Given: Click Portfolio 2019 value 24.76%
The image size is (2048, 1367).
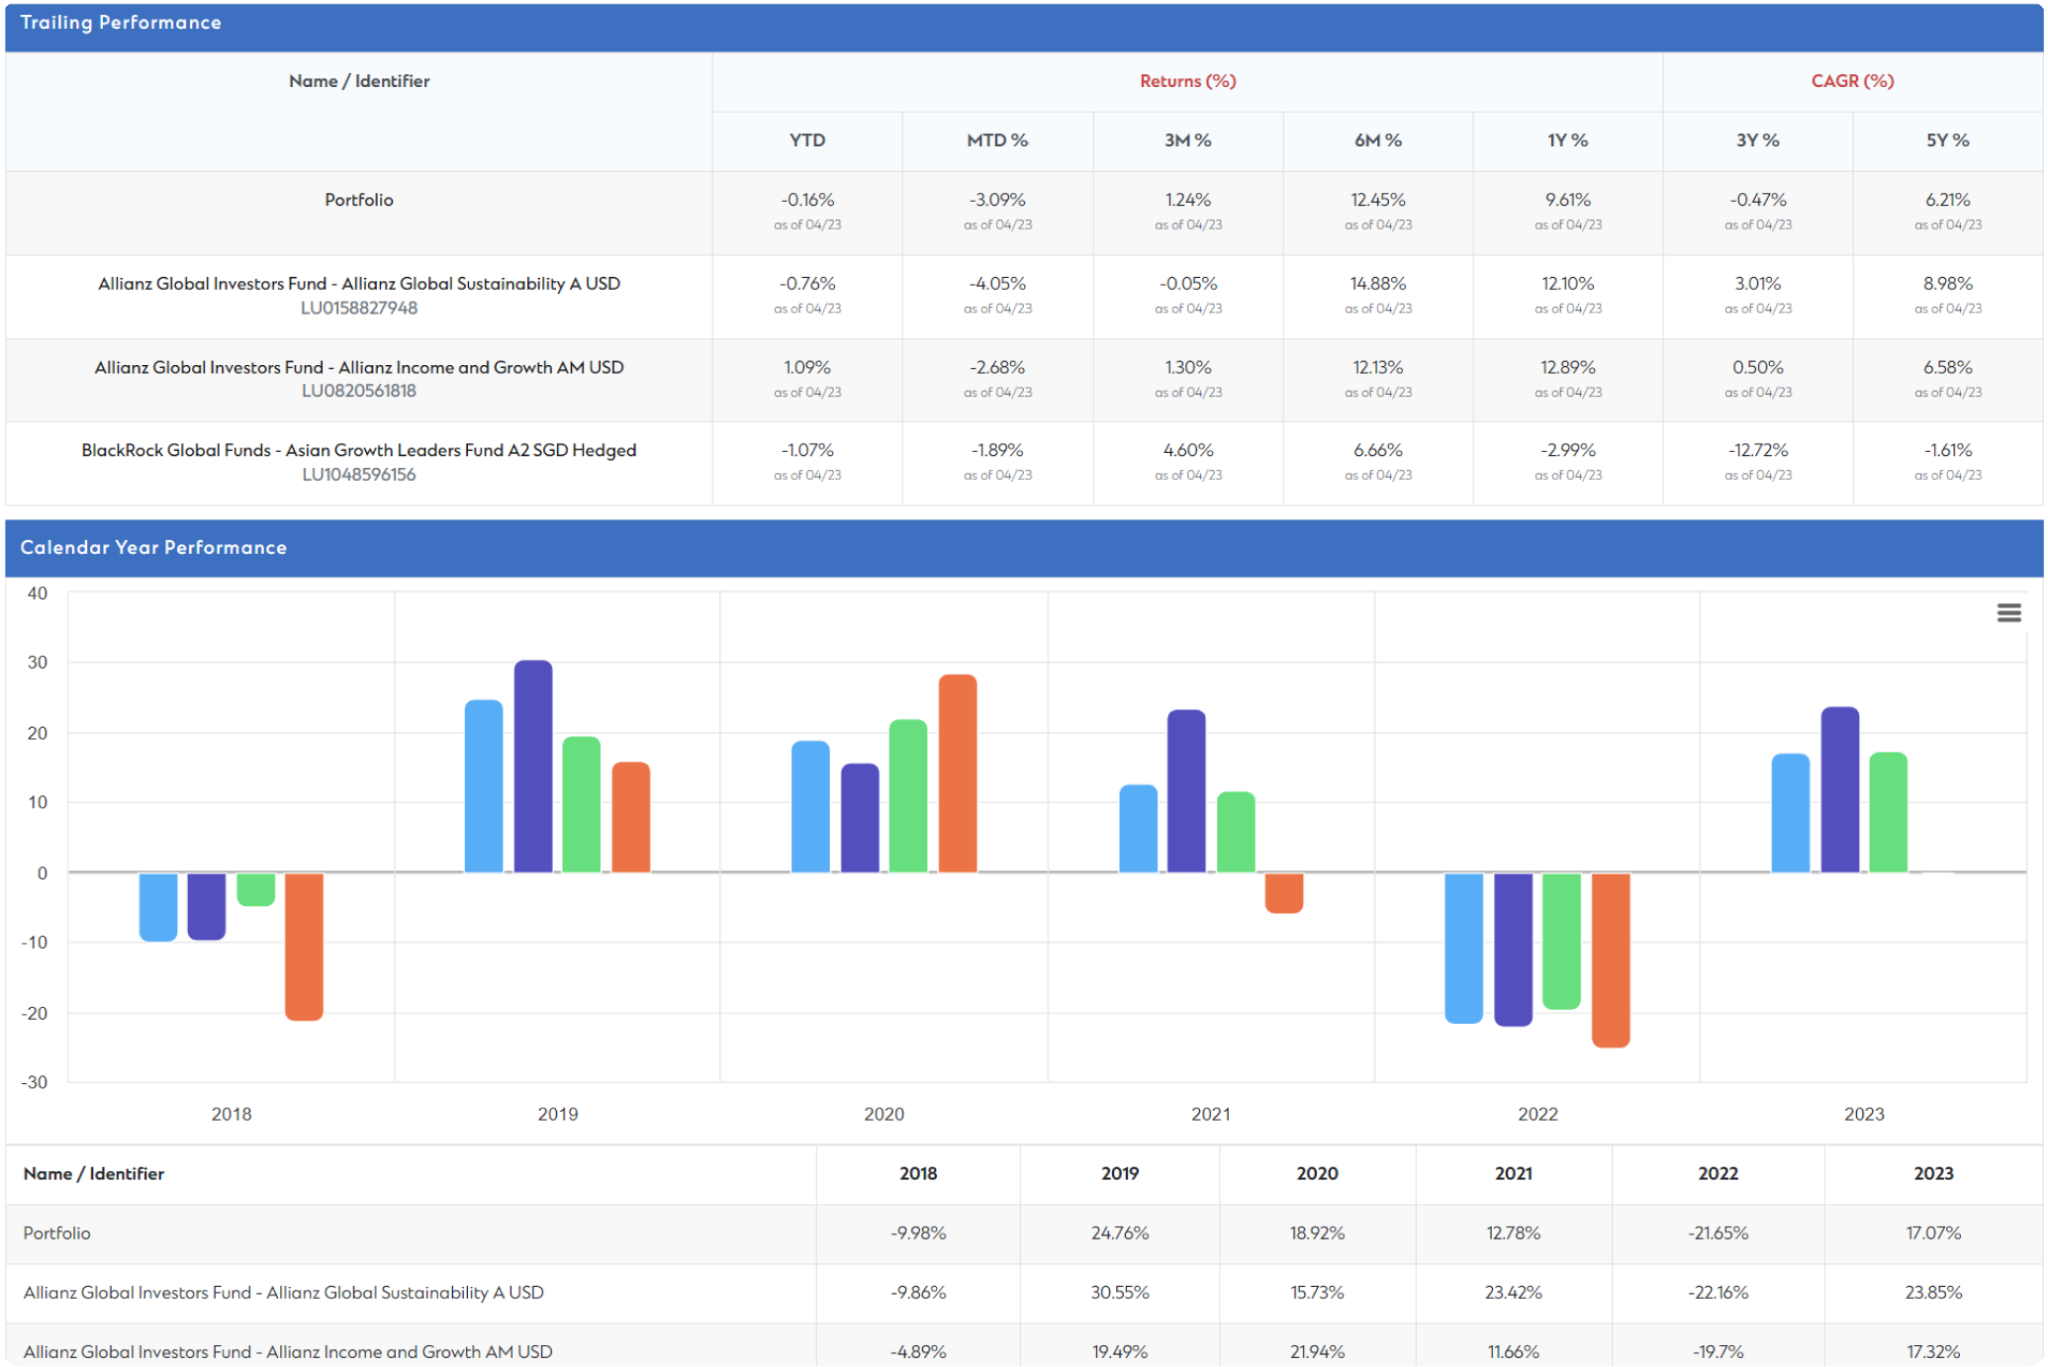Looking at the screenshot, I should [x=1120, y=1233].
